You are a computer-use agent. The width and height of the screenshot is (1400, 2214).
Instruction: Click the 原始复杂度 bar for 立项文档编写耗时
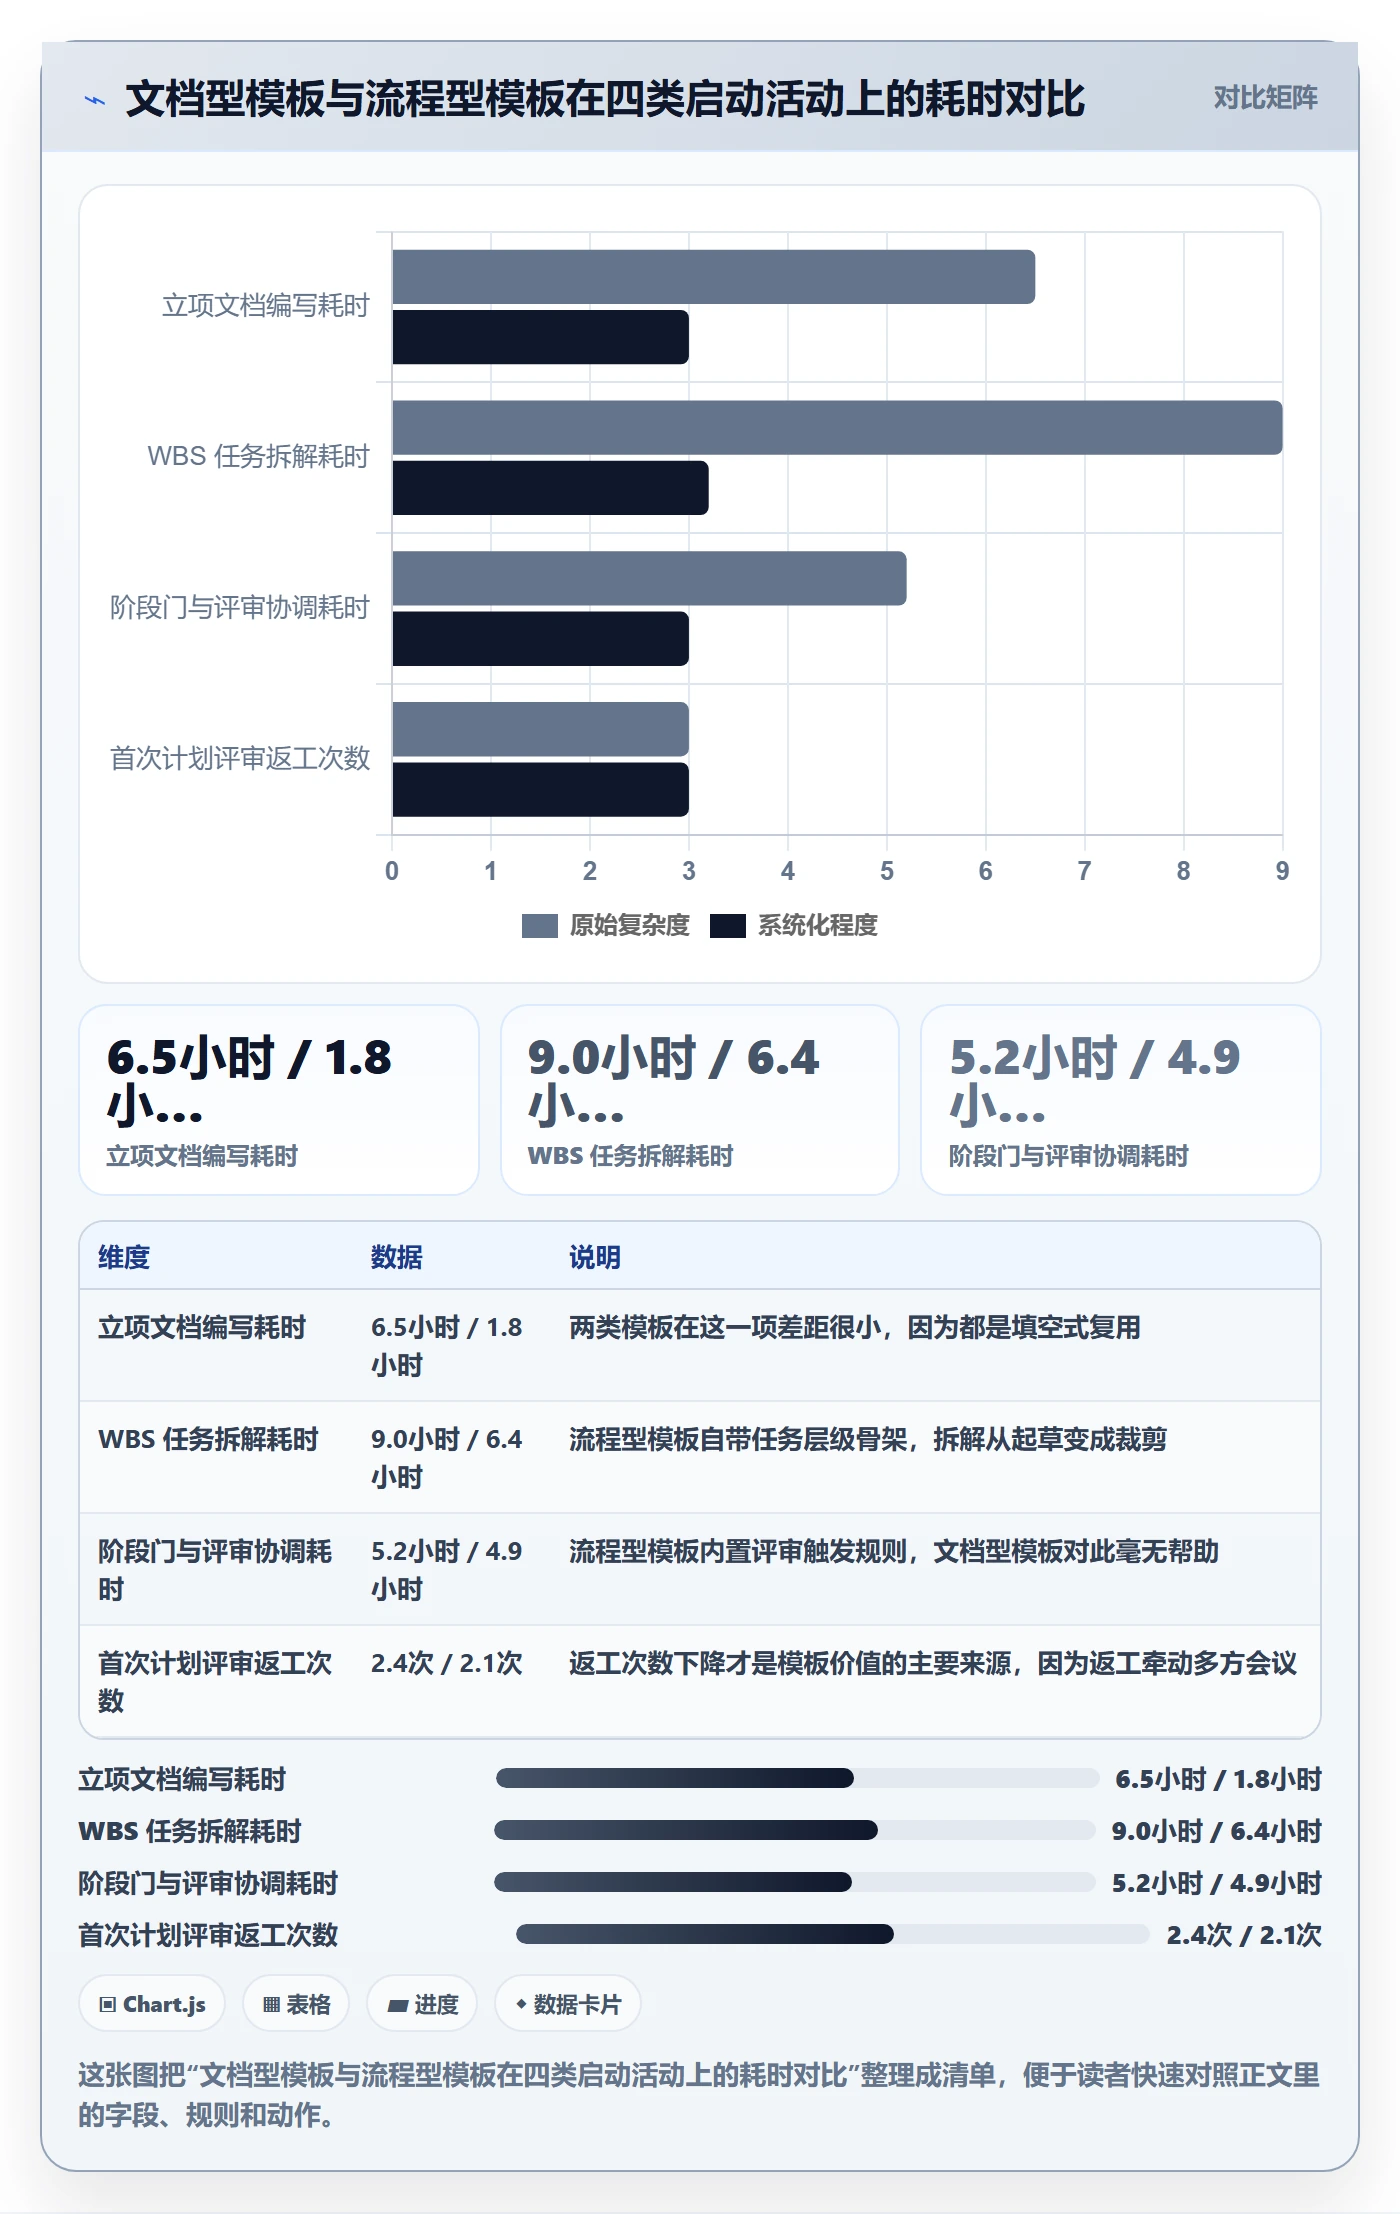coord(714,277)
